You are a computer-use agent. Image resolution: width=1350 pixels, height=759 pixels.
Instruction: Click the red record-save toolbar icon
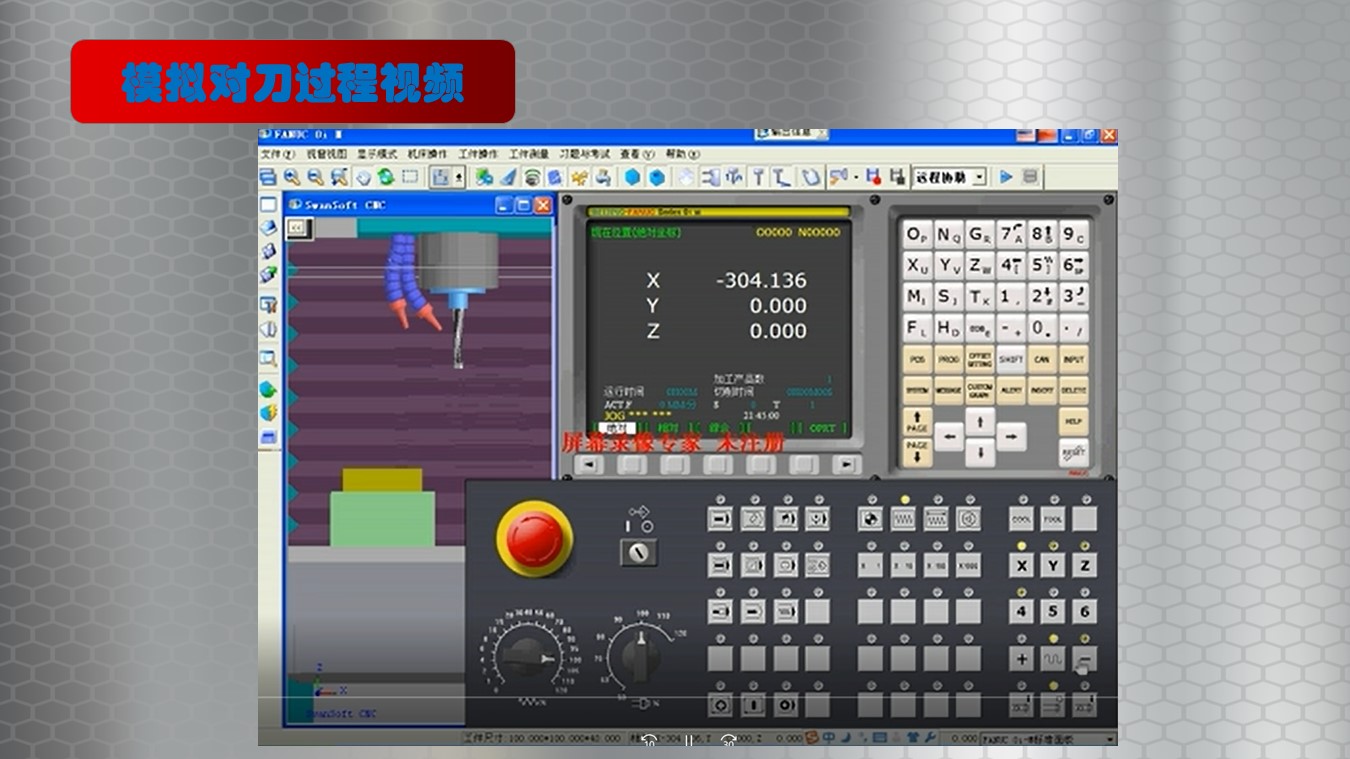[x=873, y=177]
